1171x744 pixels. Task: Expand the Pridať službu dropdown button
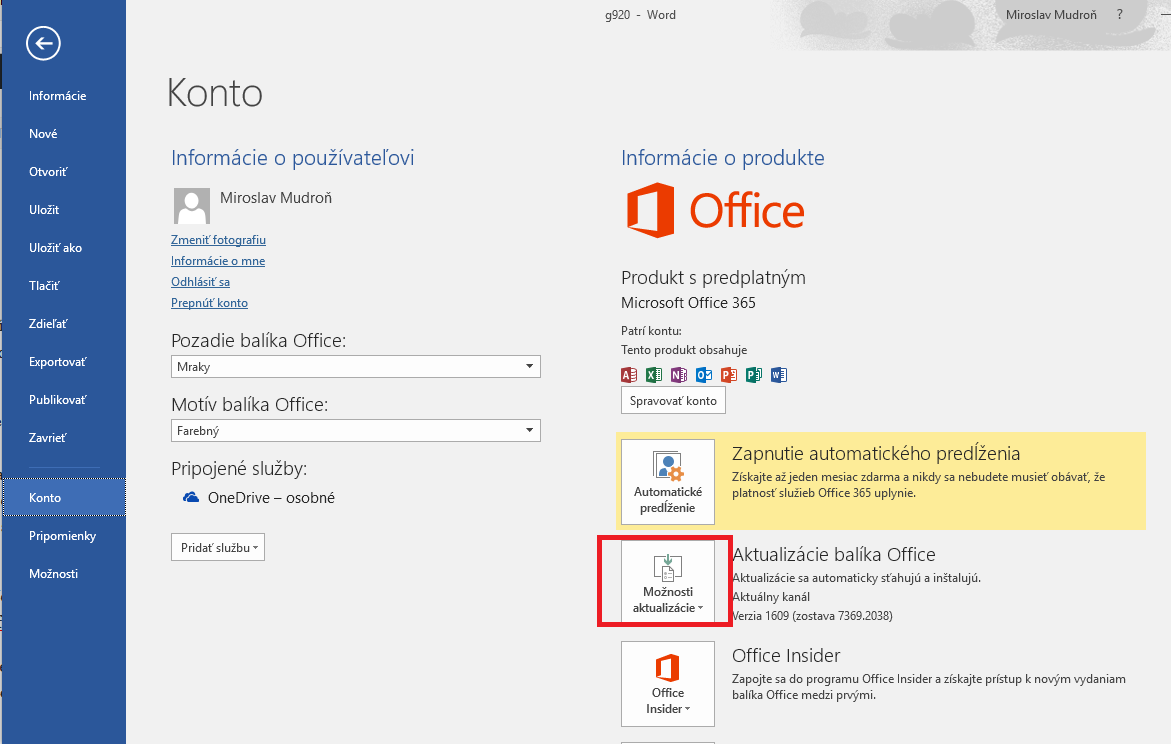coord(218,548)
